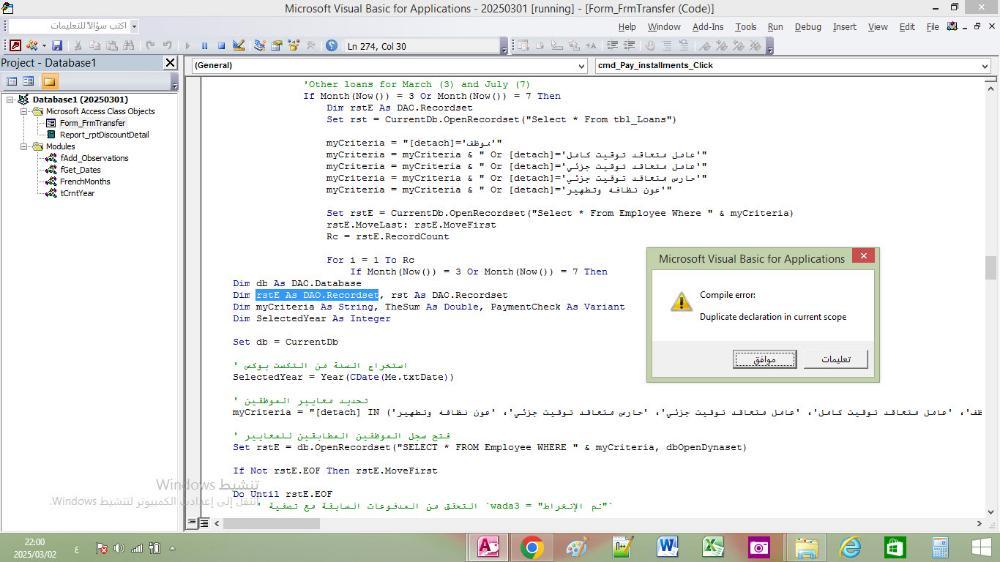
Task: Click the blue Help question icon
Action: click(332, 46)
